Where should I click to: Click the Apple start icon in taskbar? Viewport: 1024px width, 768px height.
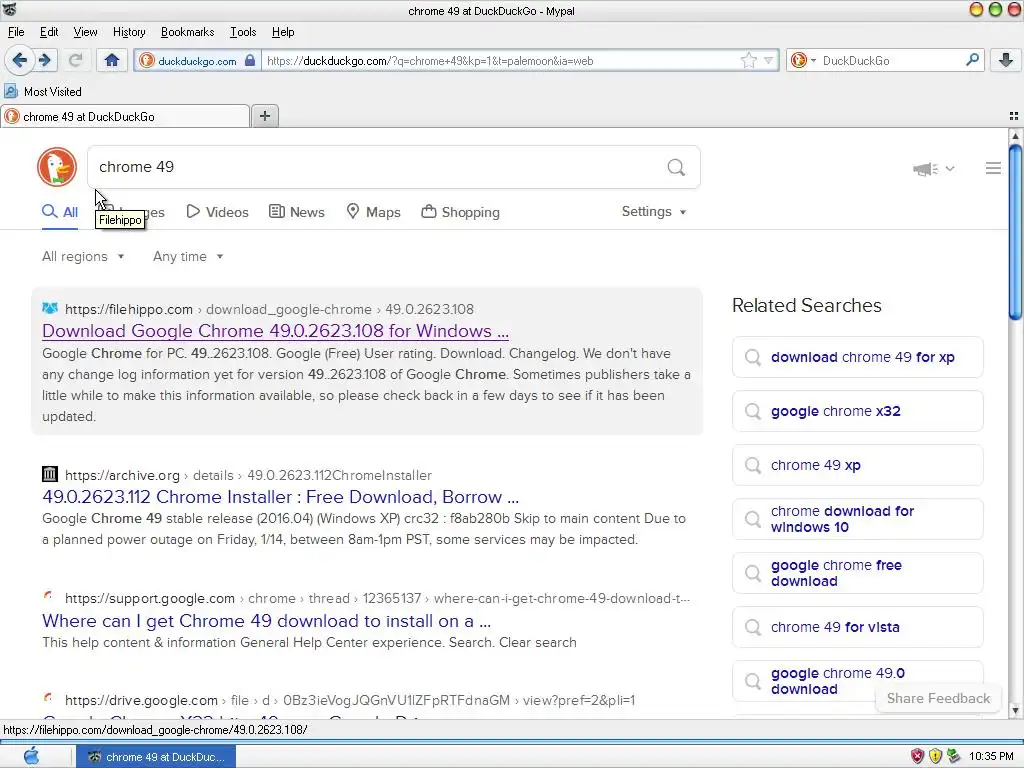click(x=31, y=757)
